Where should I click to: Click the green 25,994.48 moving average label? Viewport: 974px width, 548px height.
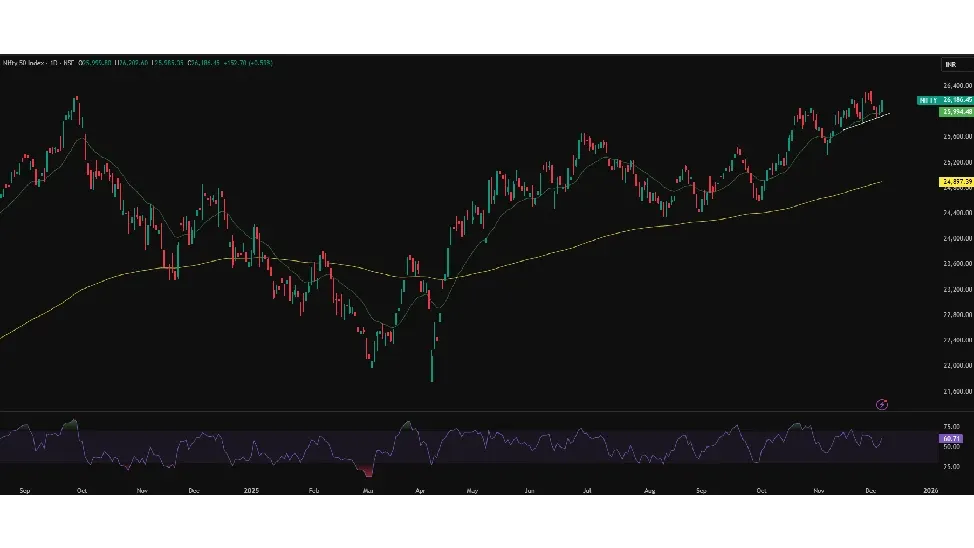pos(957,112)
